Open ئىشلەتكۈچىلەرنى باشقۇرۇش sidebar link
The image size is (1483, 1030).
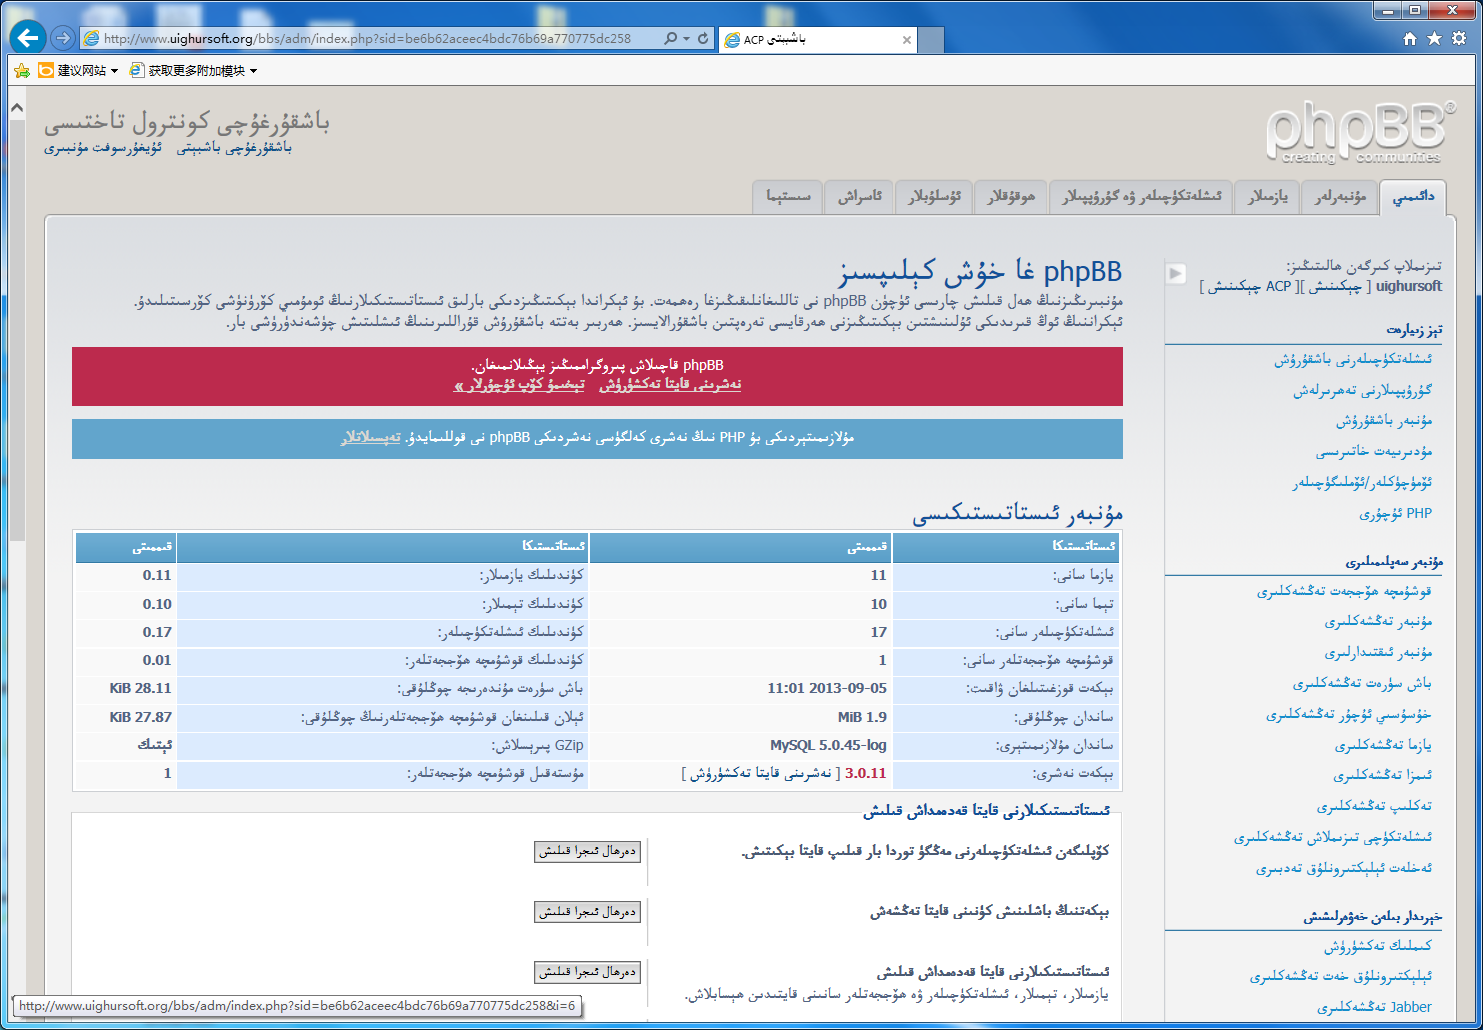pyautogui.click(x=1352, y=359)
